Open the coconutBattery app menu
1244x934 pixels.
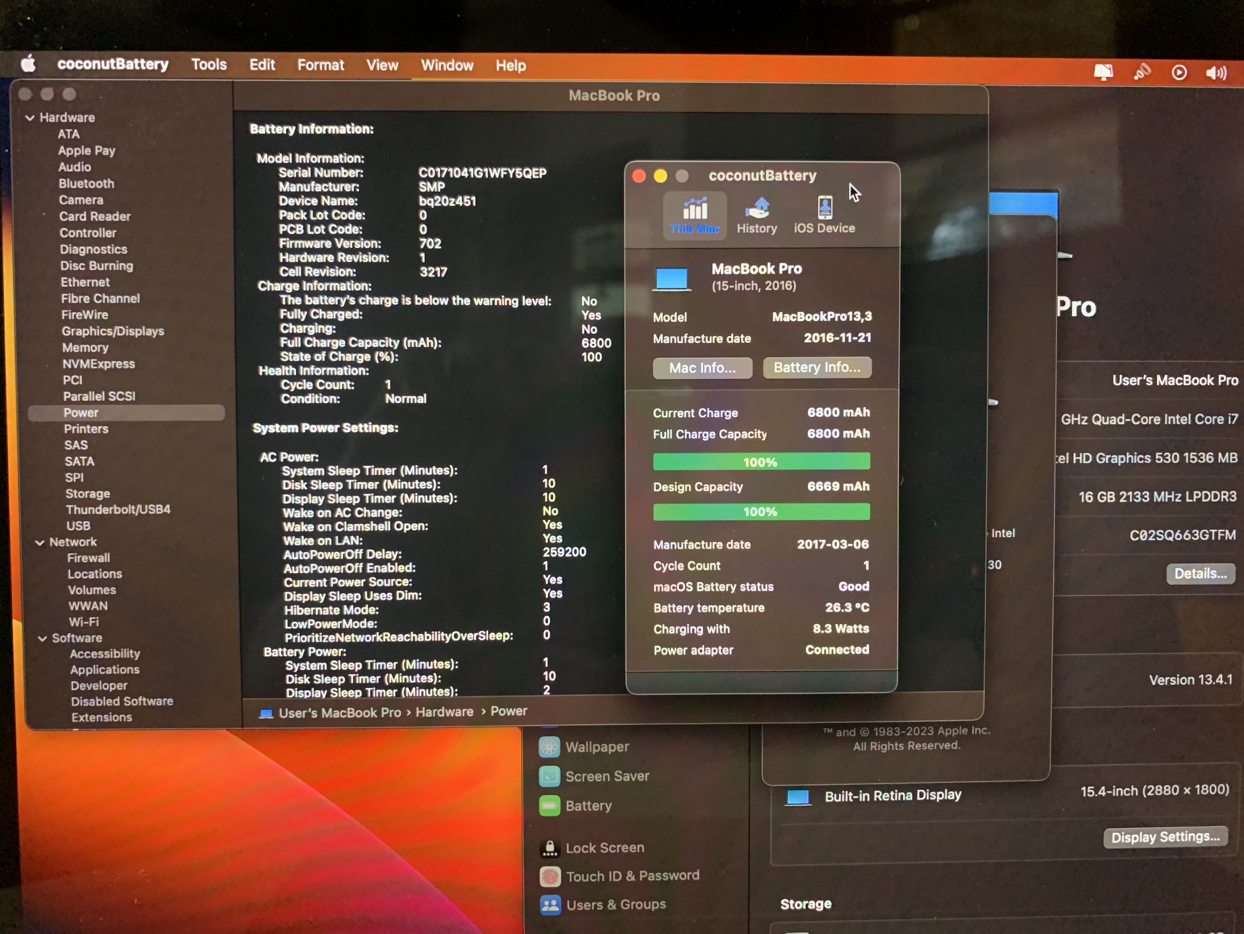[113, 64]
